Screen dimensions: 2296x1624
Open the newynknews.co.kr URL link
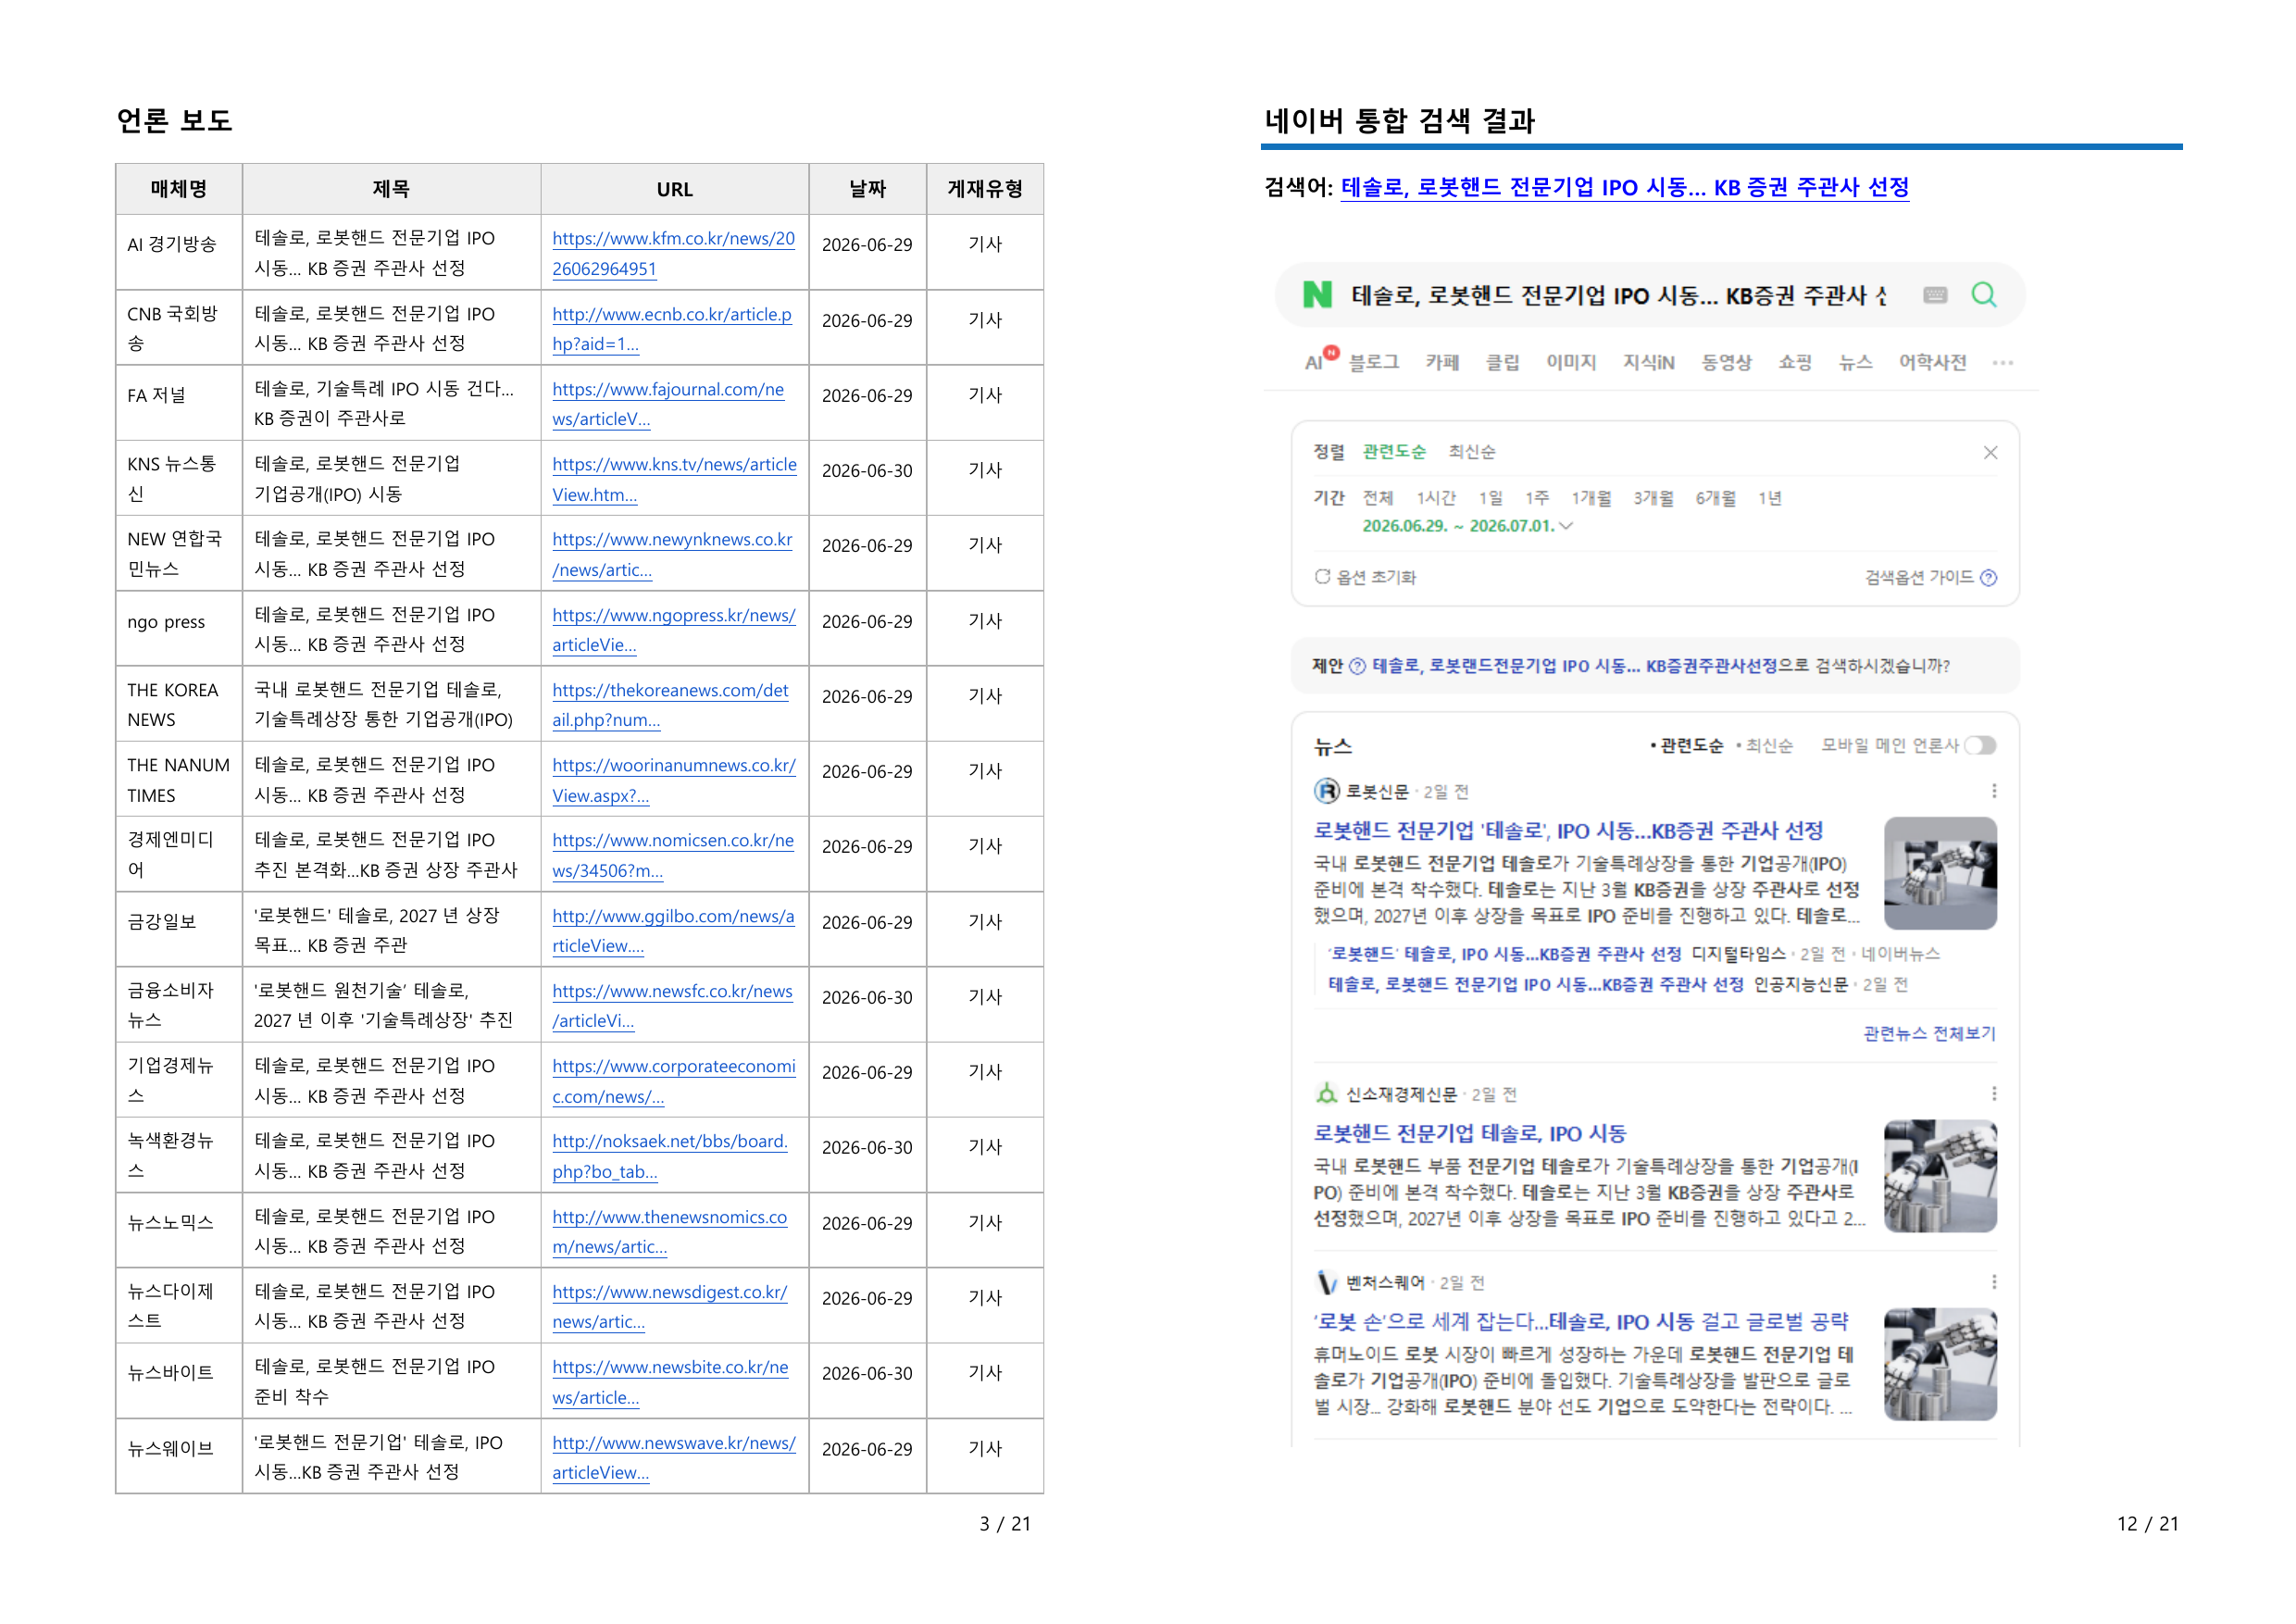672,554
